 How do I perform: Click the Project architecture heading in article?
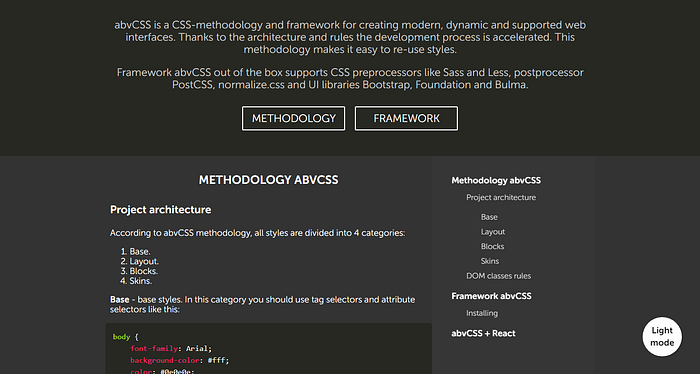160,210
